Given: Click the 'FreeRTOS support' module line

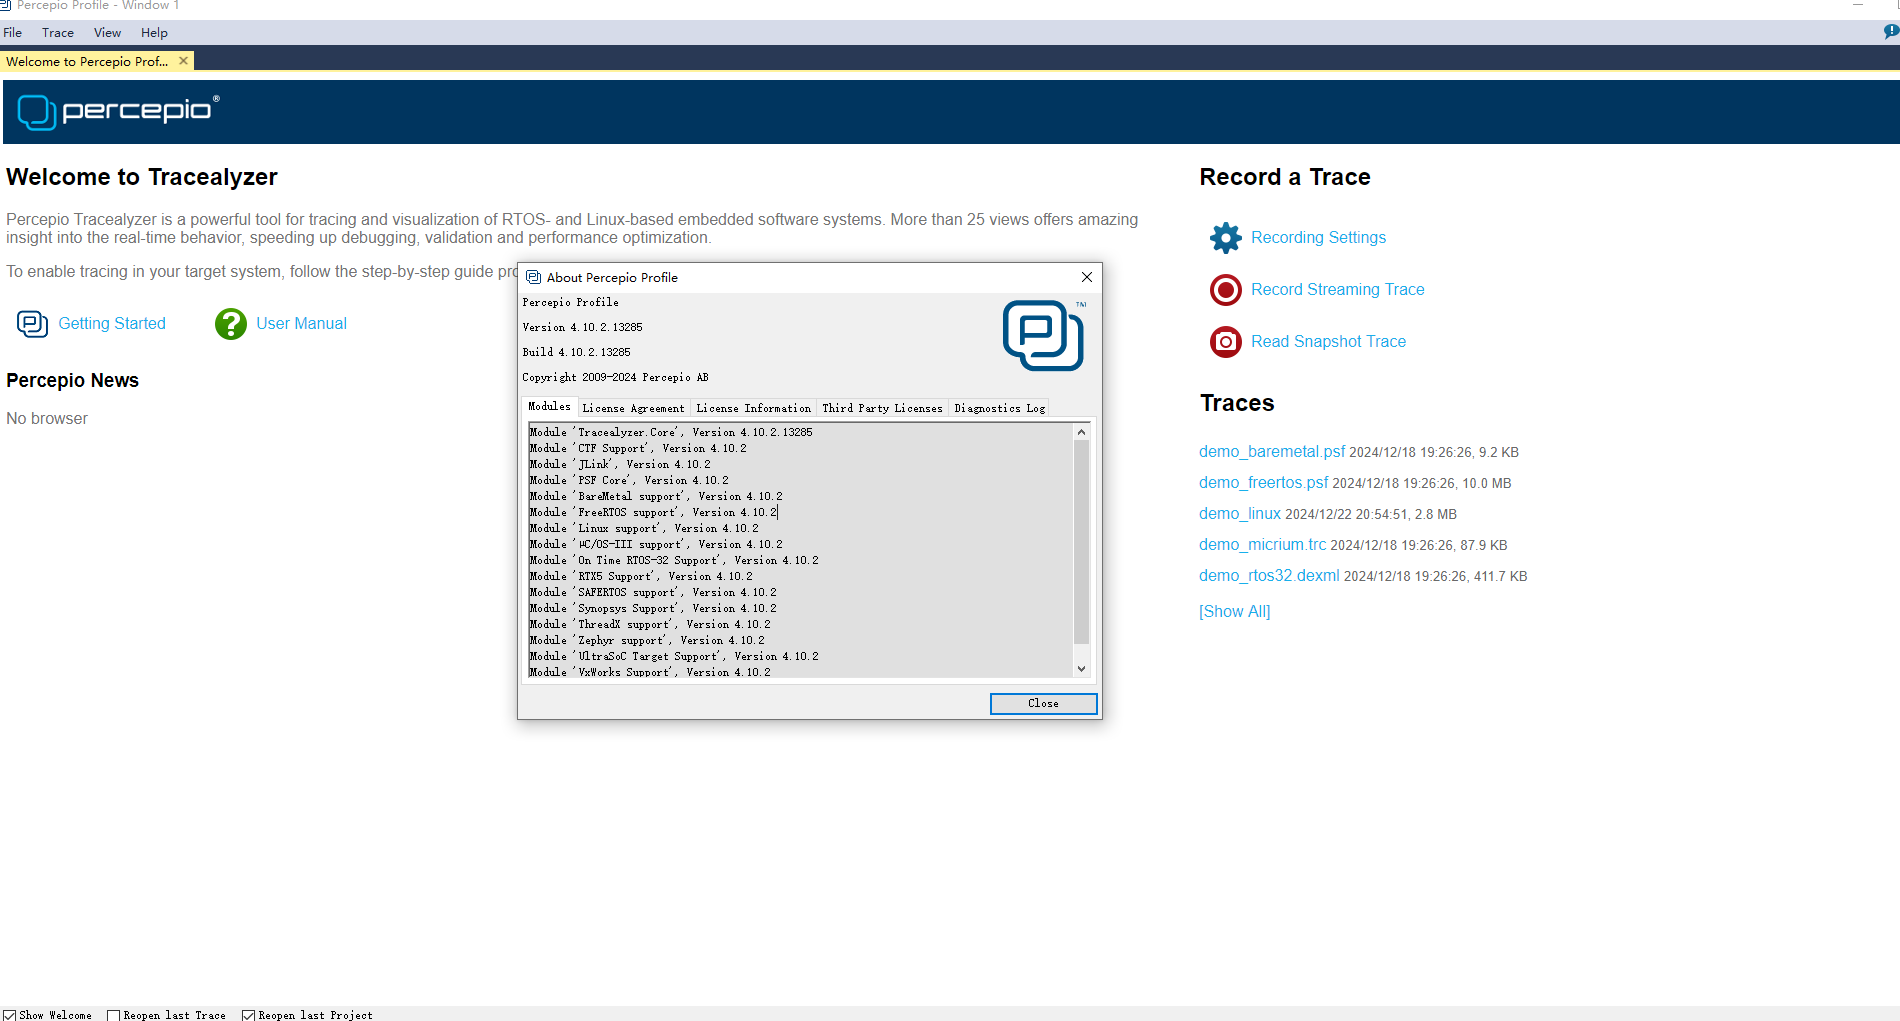Looking at the screenshot, I should [653, 512].
